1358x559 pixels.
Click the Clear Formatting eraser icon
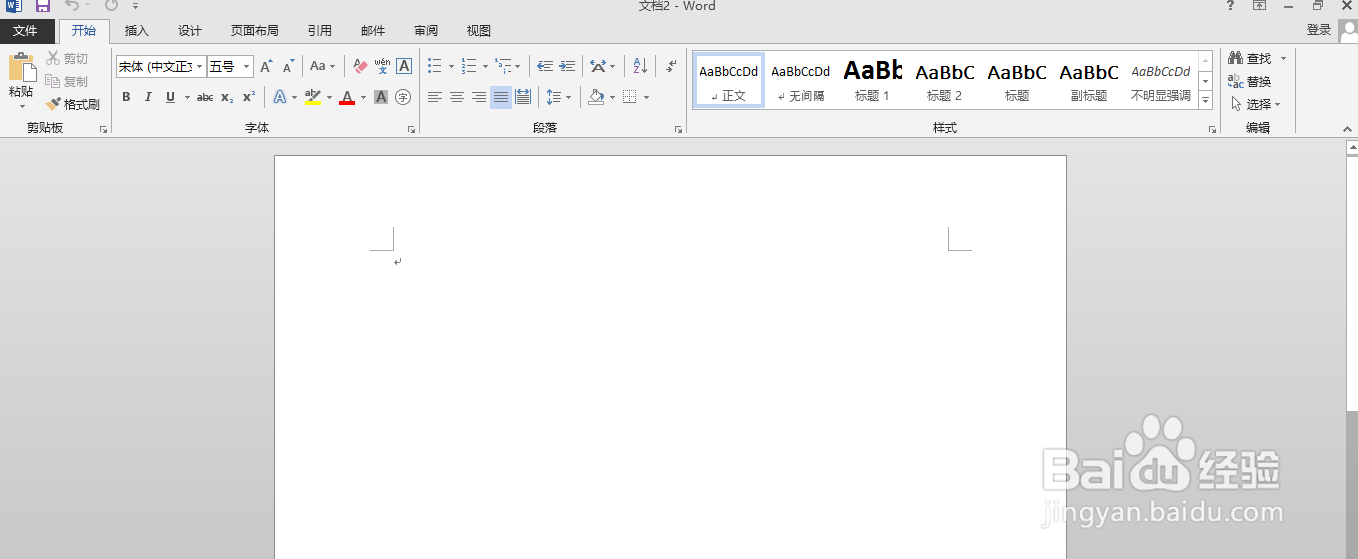click(x=361, y=67)
